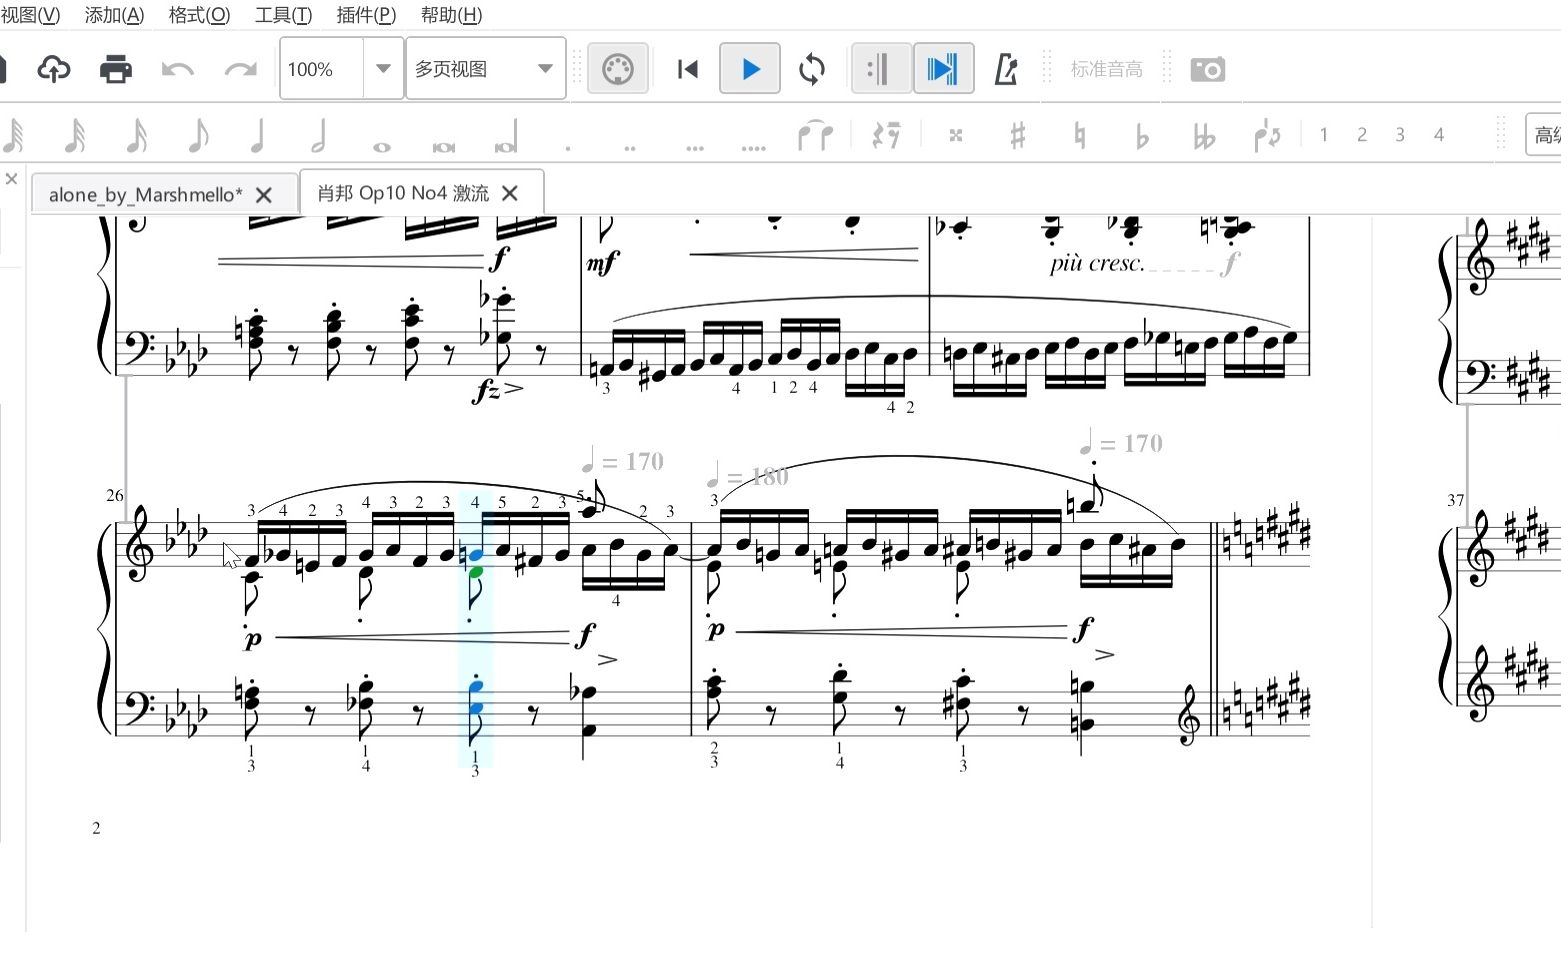Open the 工具(T) menu

point(283,15)
